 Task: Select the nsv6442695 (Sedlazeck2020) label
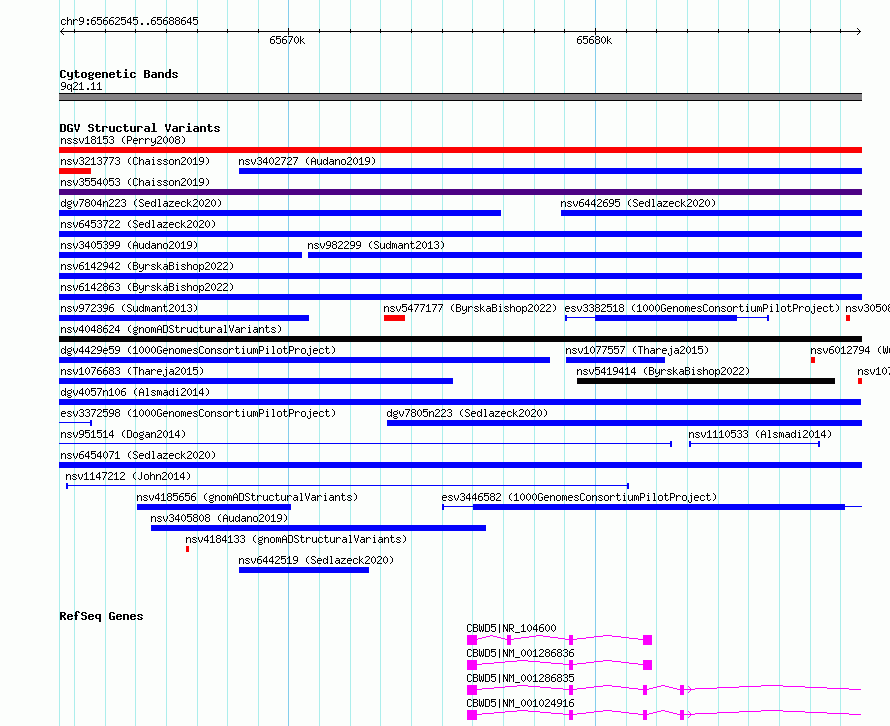coord(638,203)
